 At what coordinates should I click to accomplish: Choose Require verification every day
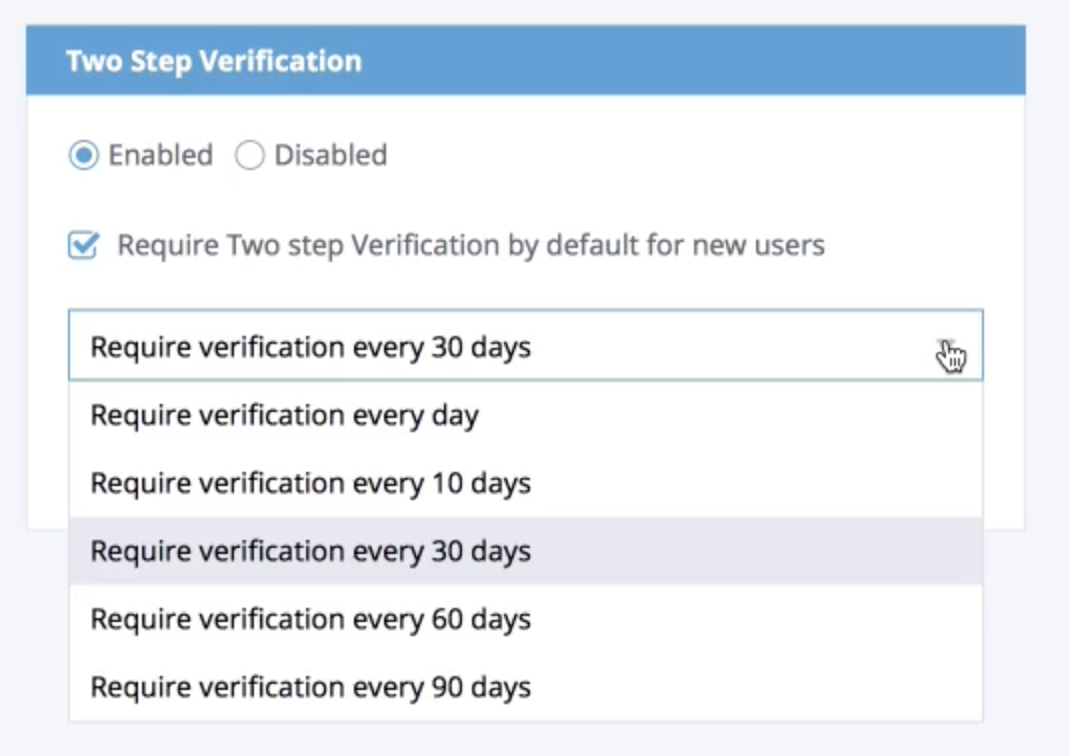525,415
